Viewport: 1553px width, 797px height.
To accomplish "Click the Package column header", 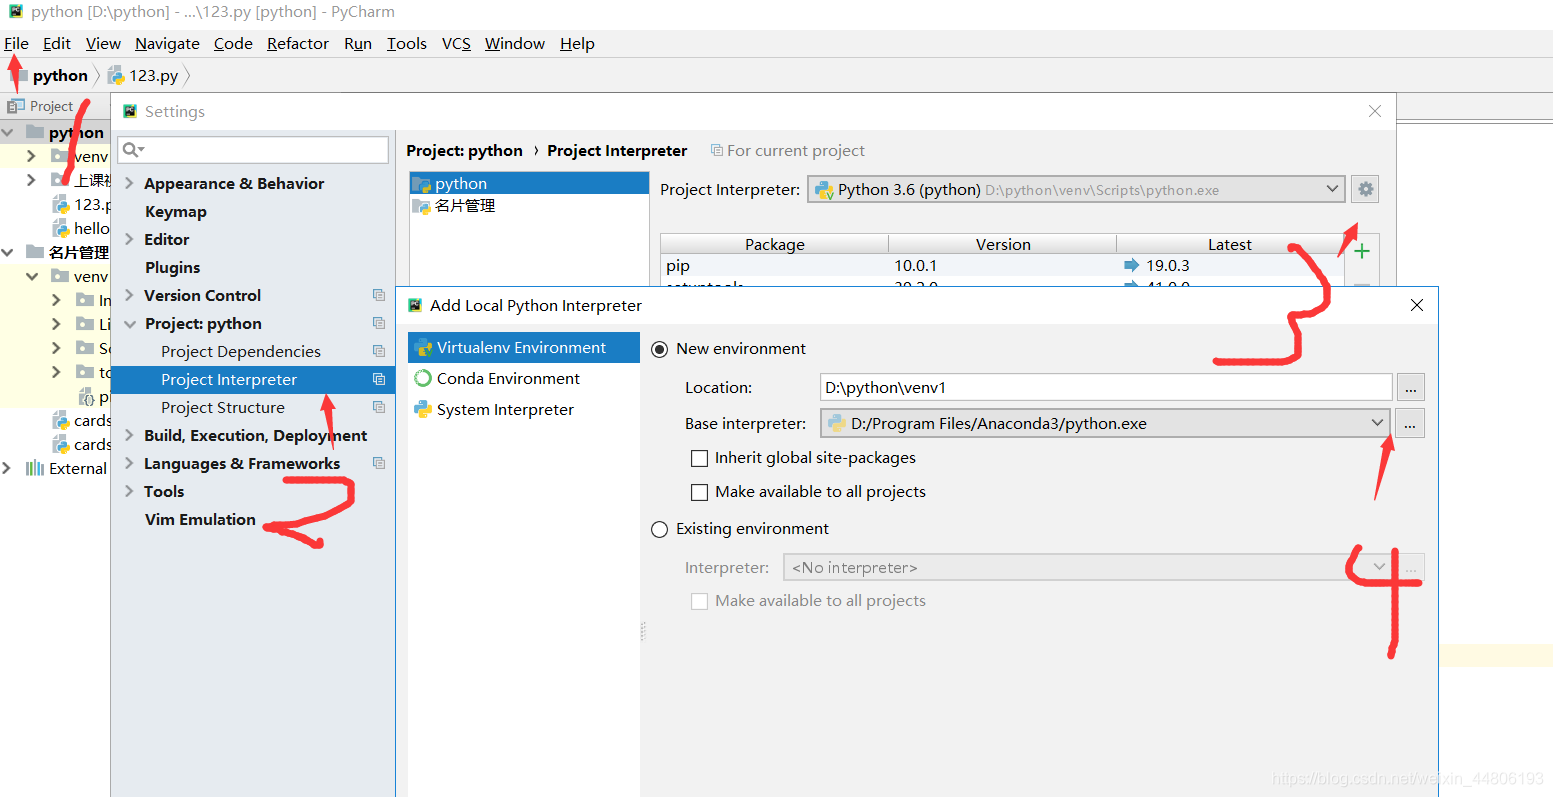I will [775, 244].
